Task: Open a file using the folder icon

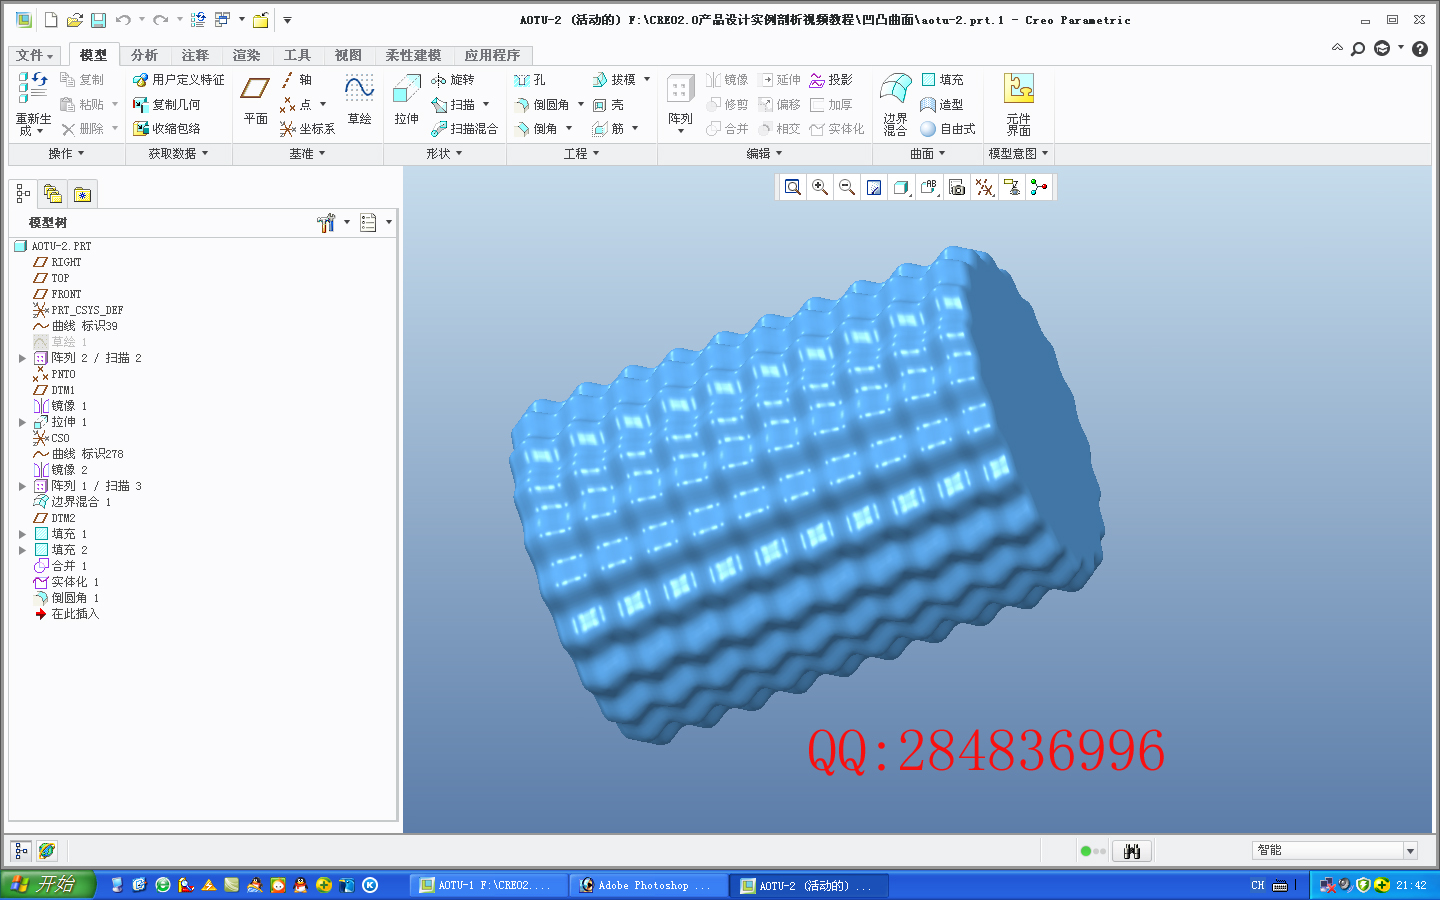Action: click(x=74, y=20)
